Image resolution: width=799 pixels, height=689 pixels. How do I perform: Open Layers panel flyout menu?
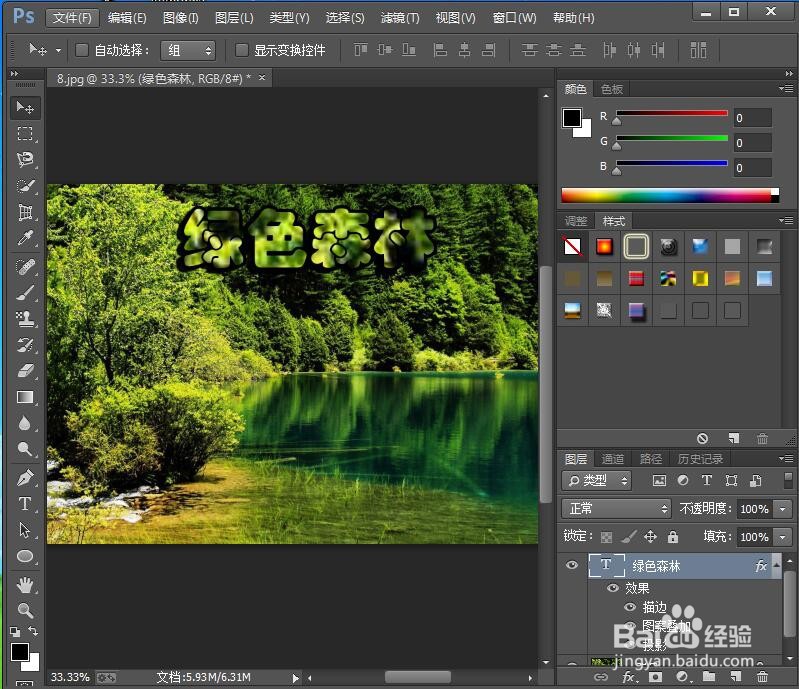coord(785,459)
